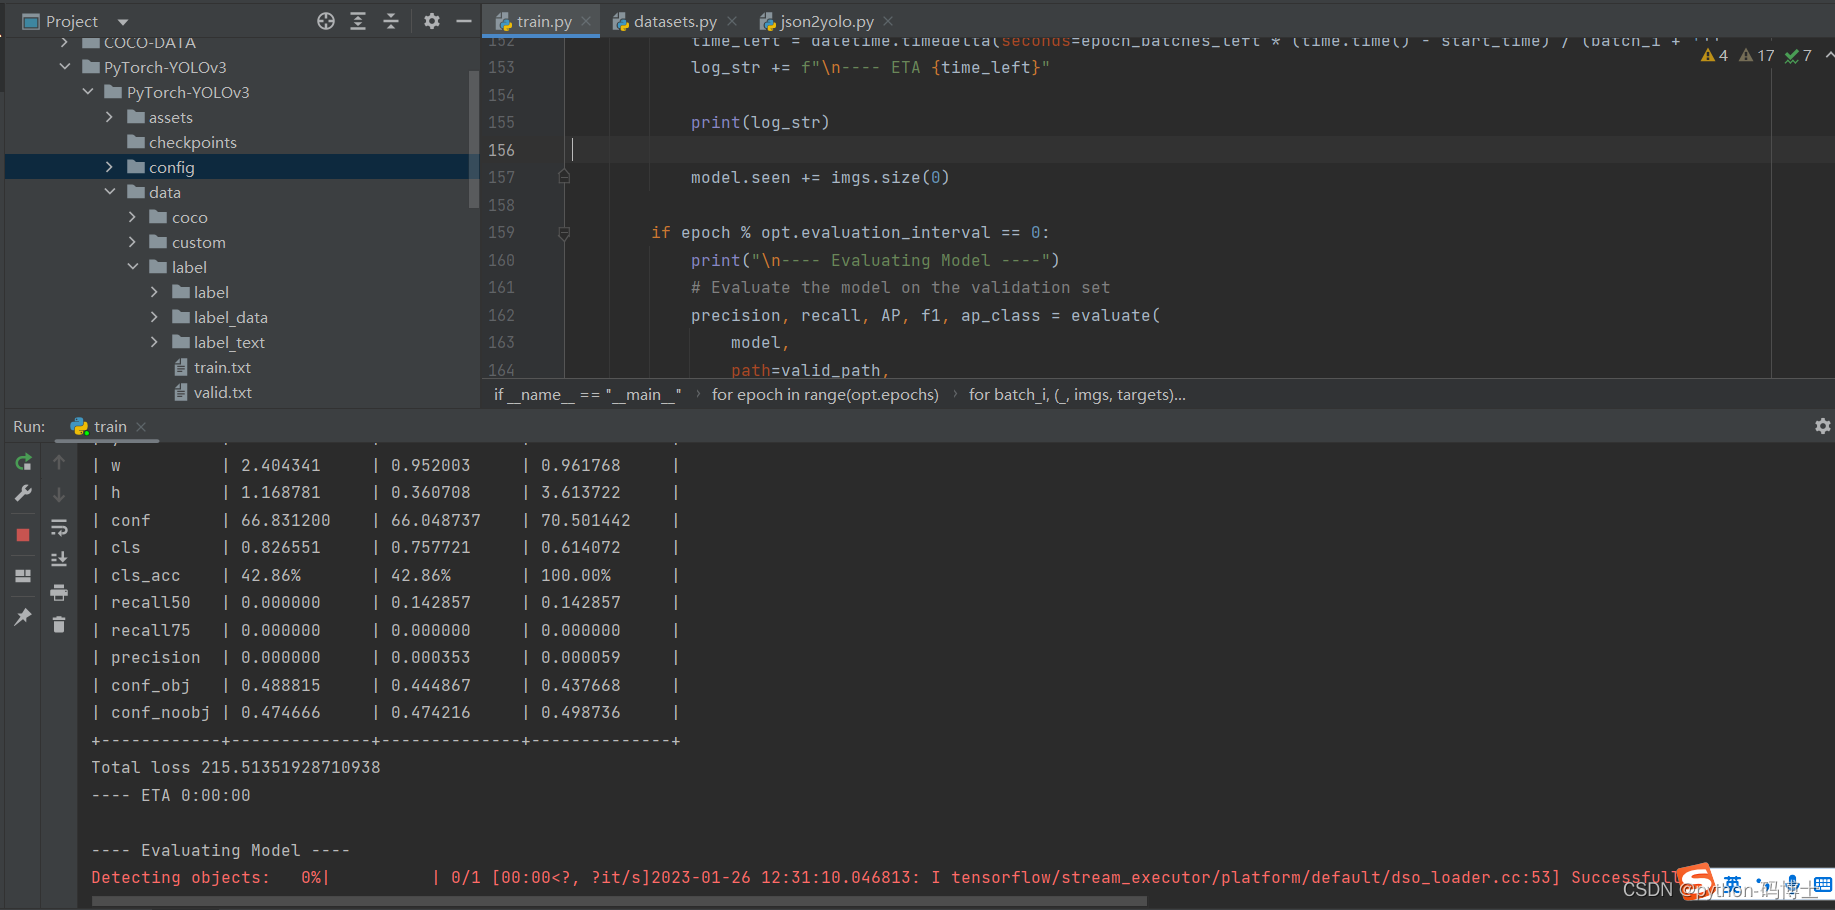The image size is (1835, 910).
Task: Click the wrench edit run configuration icon
Action: [23, 493]
